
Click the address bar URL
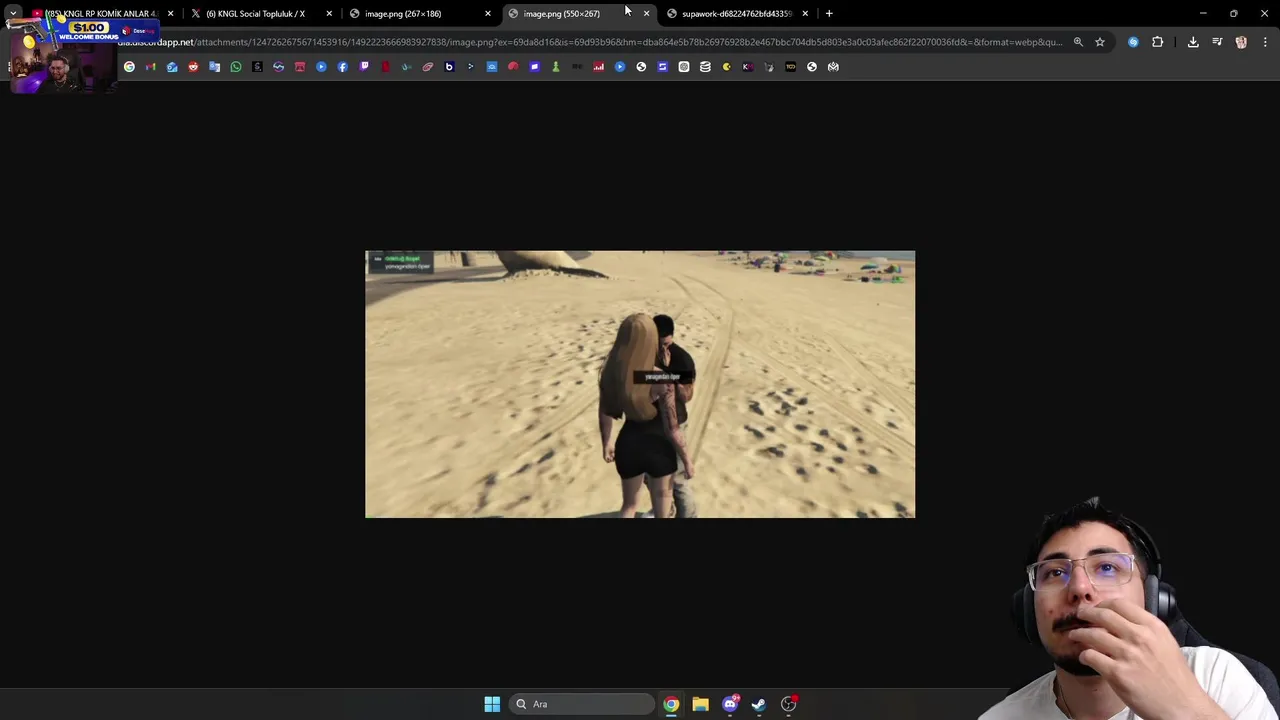[x=590, y=42]
